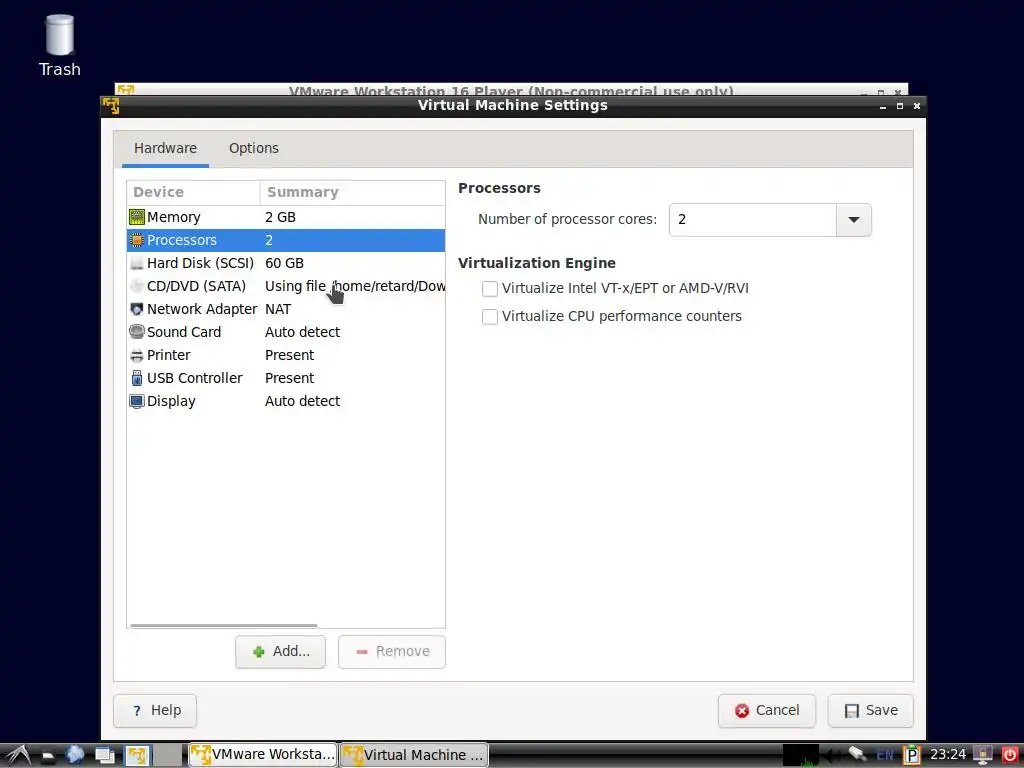Click the Network Adapter icon

[136, 309]
